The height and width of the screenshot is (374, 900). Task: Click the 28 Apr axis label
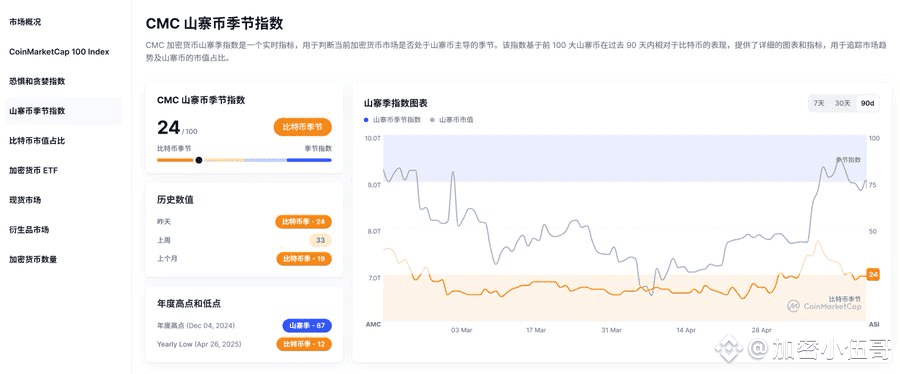point(762,330)
